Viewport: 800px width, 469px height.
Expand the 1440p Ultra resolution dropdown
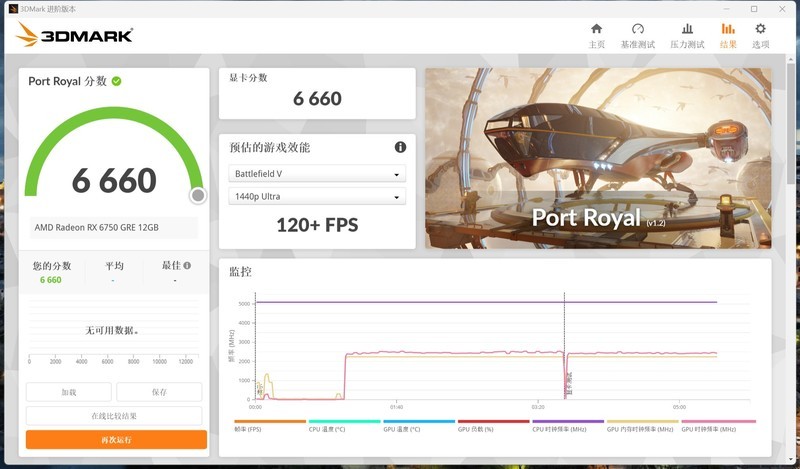point(317,196)
